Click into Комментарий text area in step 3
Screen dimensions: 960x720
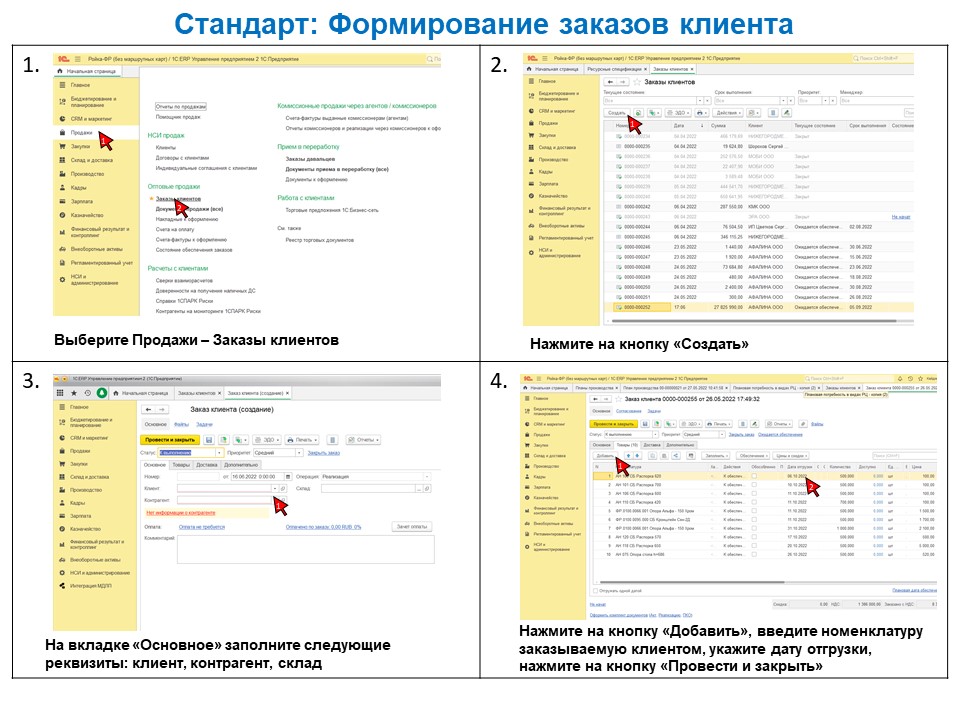(x=306, y=549)
